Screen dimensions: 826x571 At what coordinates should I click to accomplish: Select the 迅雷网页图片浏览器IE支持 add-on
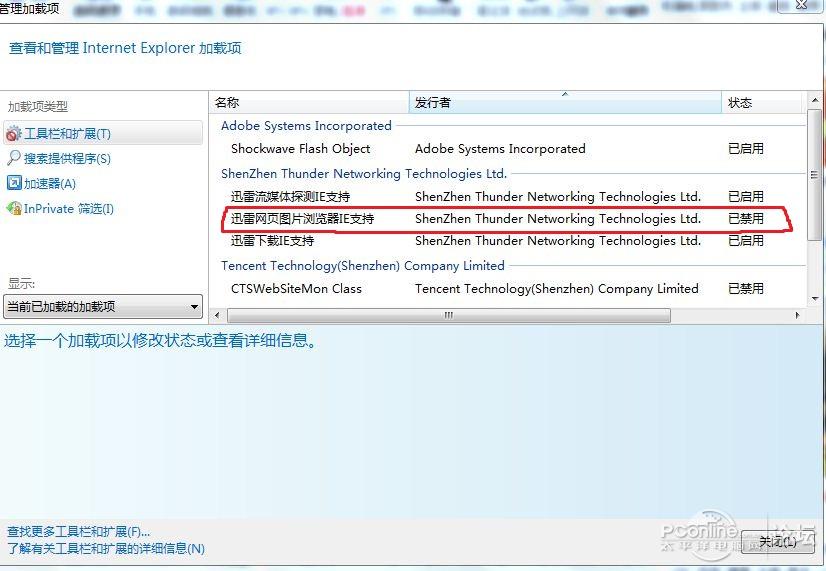coord(302,219)
